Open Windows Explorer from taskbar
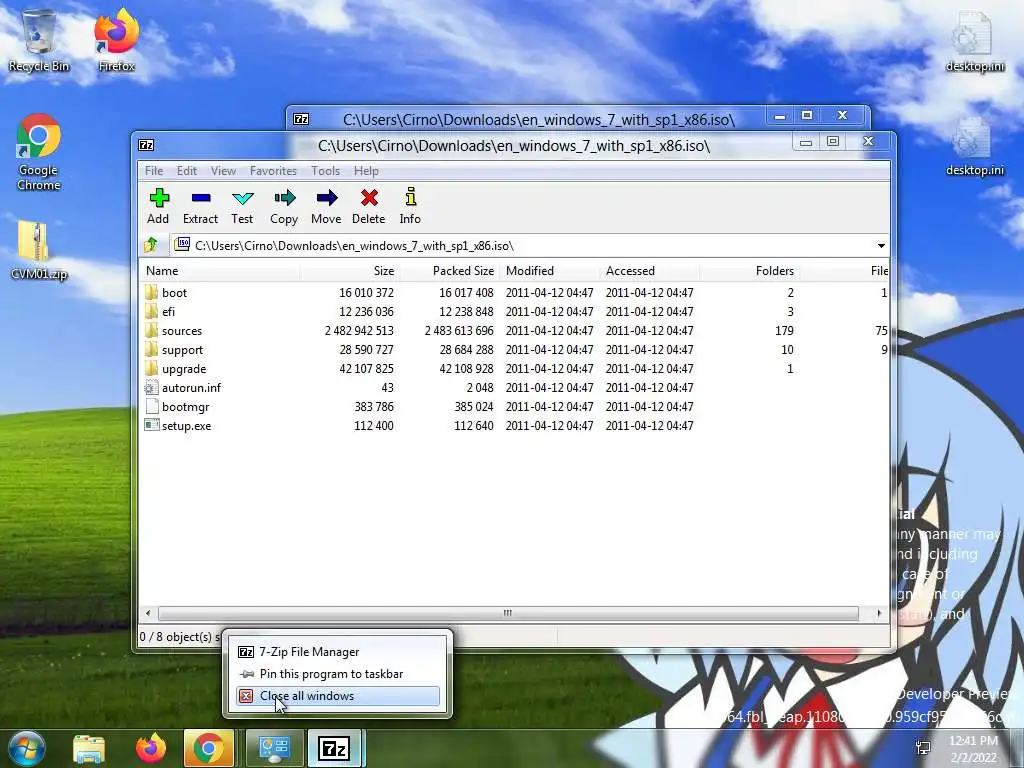 click(89, 748)
